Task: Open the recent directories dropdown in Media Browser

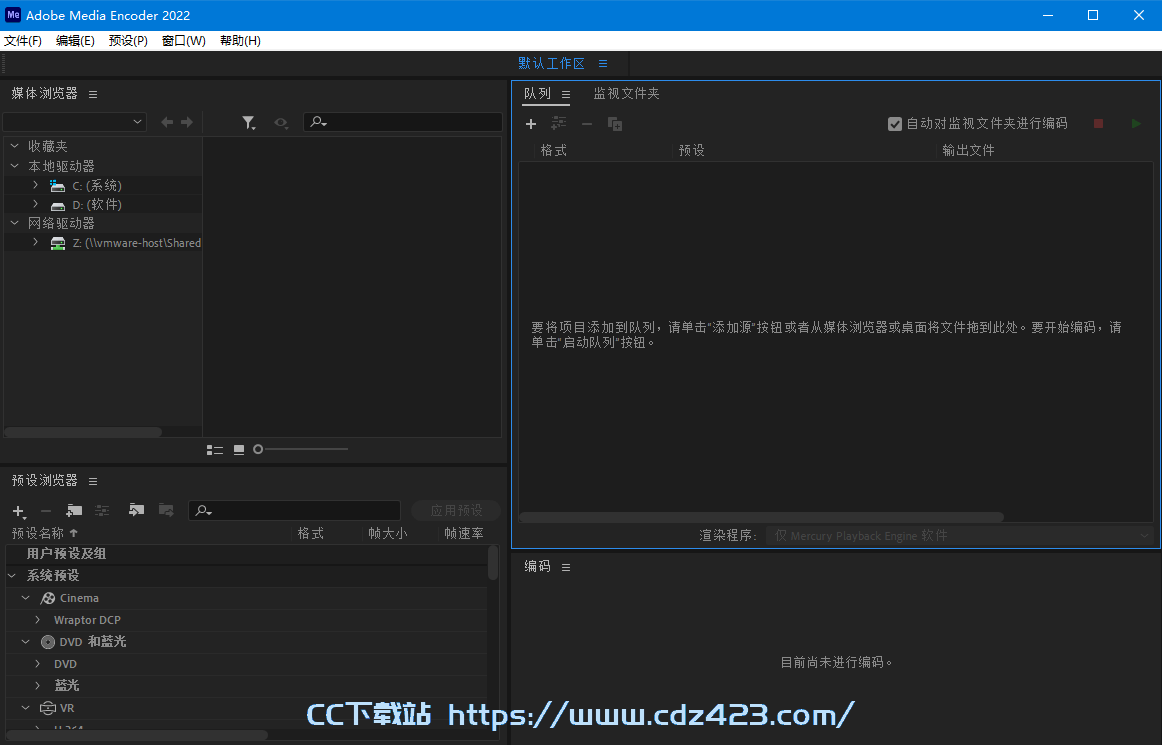Action: [x=74, y=122]
